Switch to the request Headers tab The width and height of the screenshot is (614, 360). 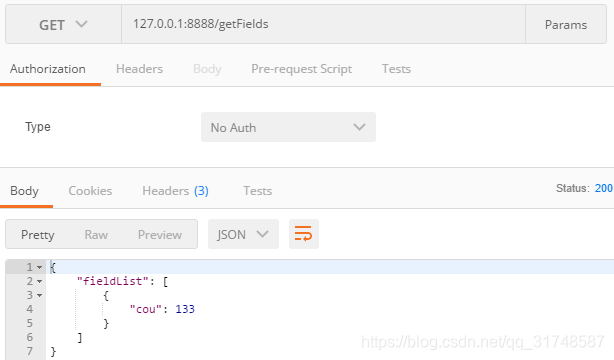139,69
